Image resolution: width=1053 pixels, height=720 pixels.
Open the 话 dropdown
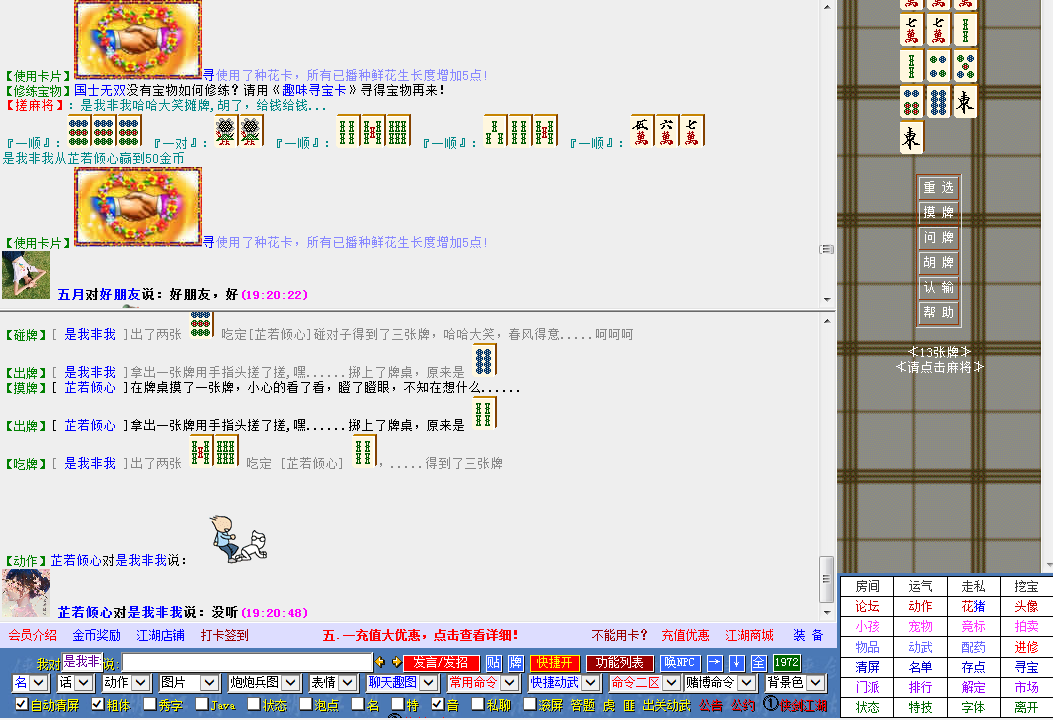[x=75, y=683]
